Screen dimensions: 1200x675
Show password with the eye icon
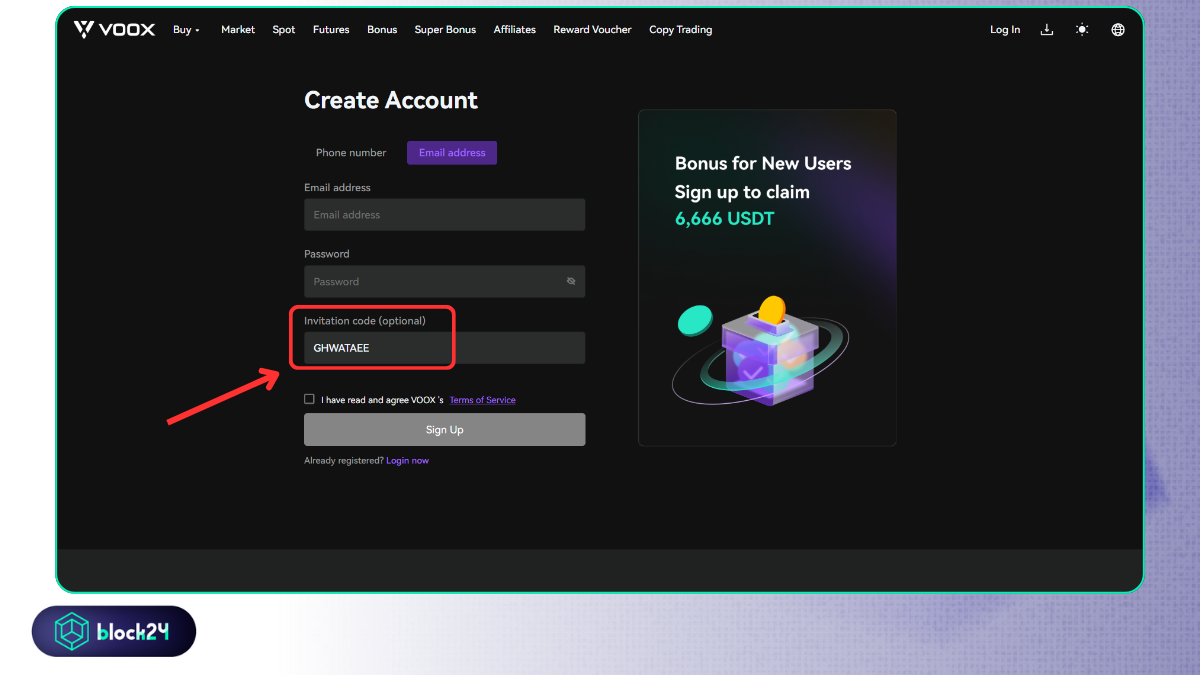pyautogui.click(x=571, y=281)
